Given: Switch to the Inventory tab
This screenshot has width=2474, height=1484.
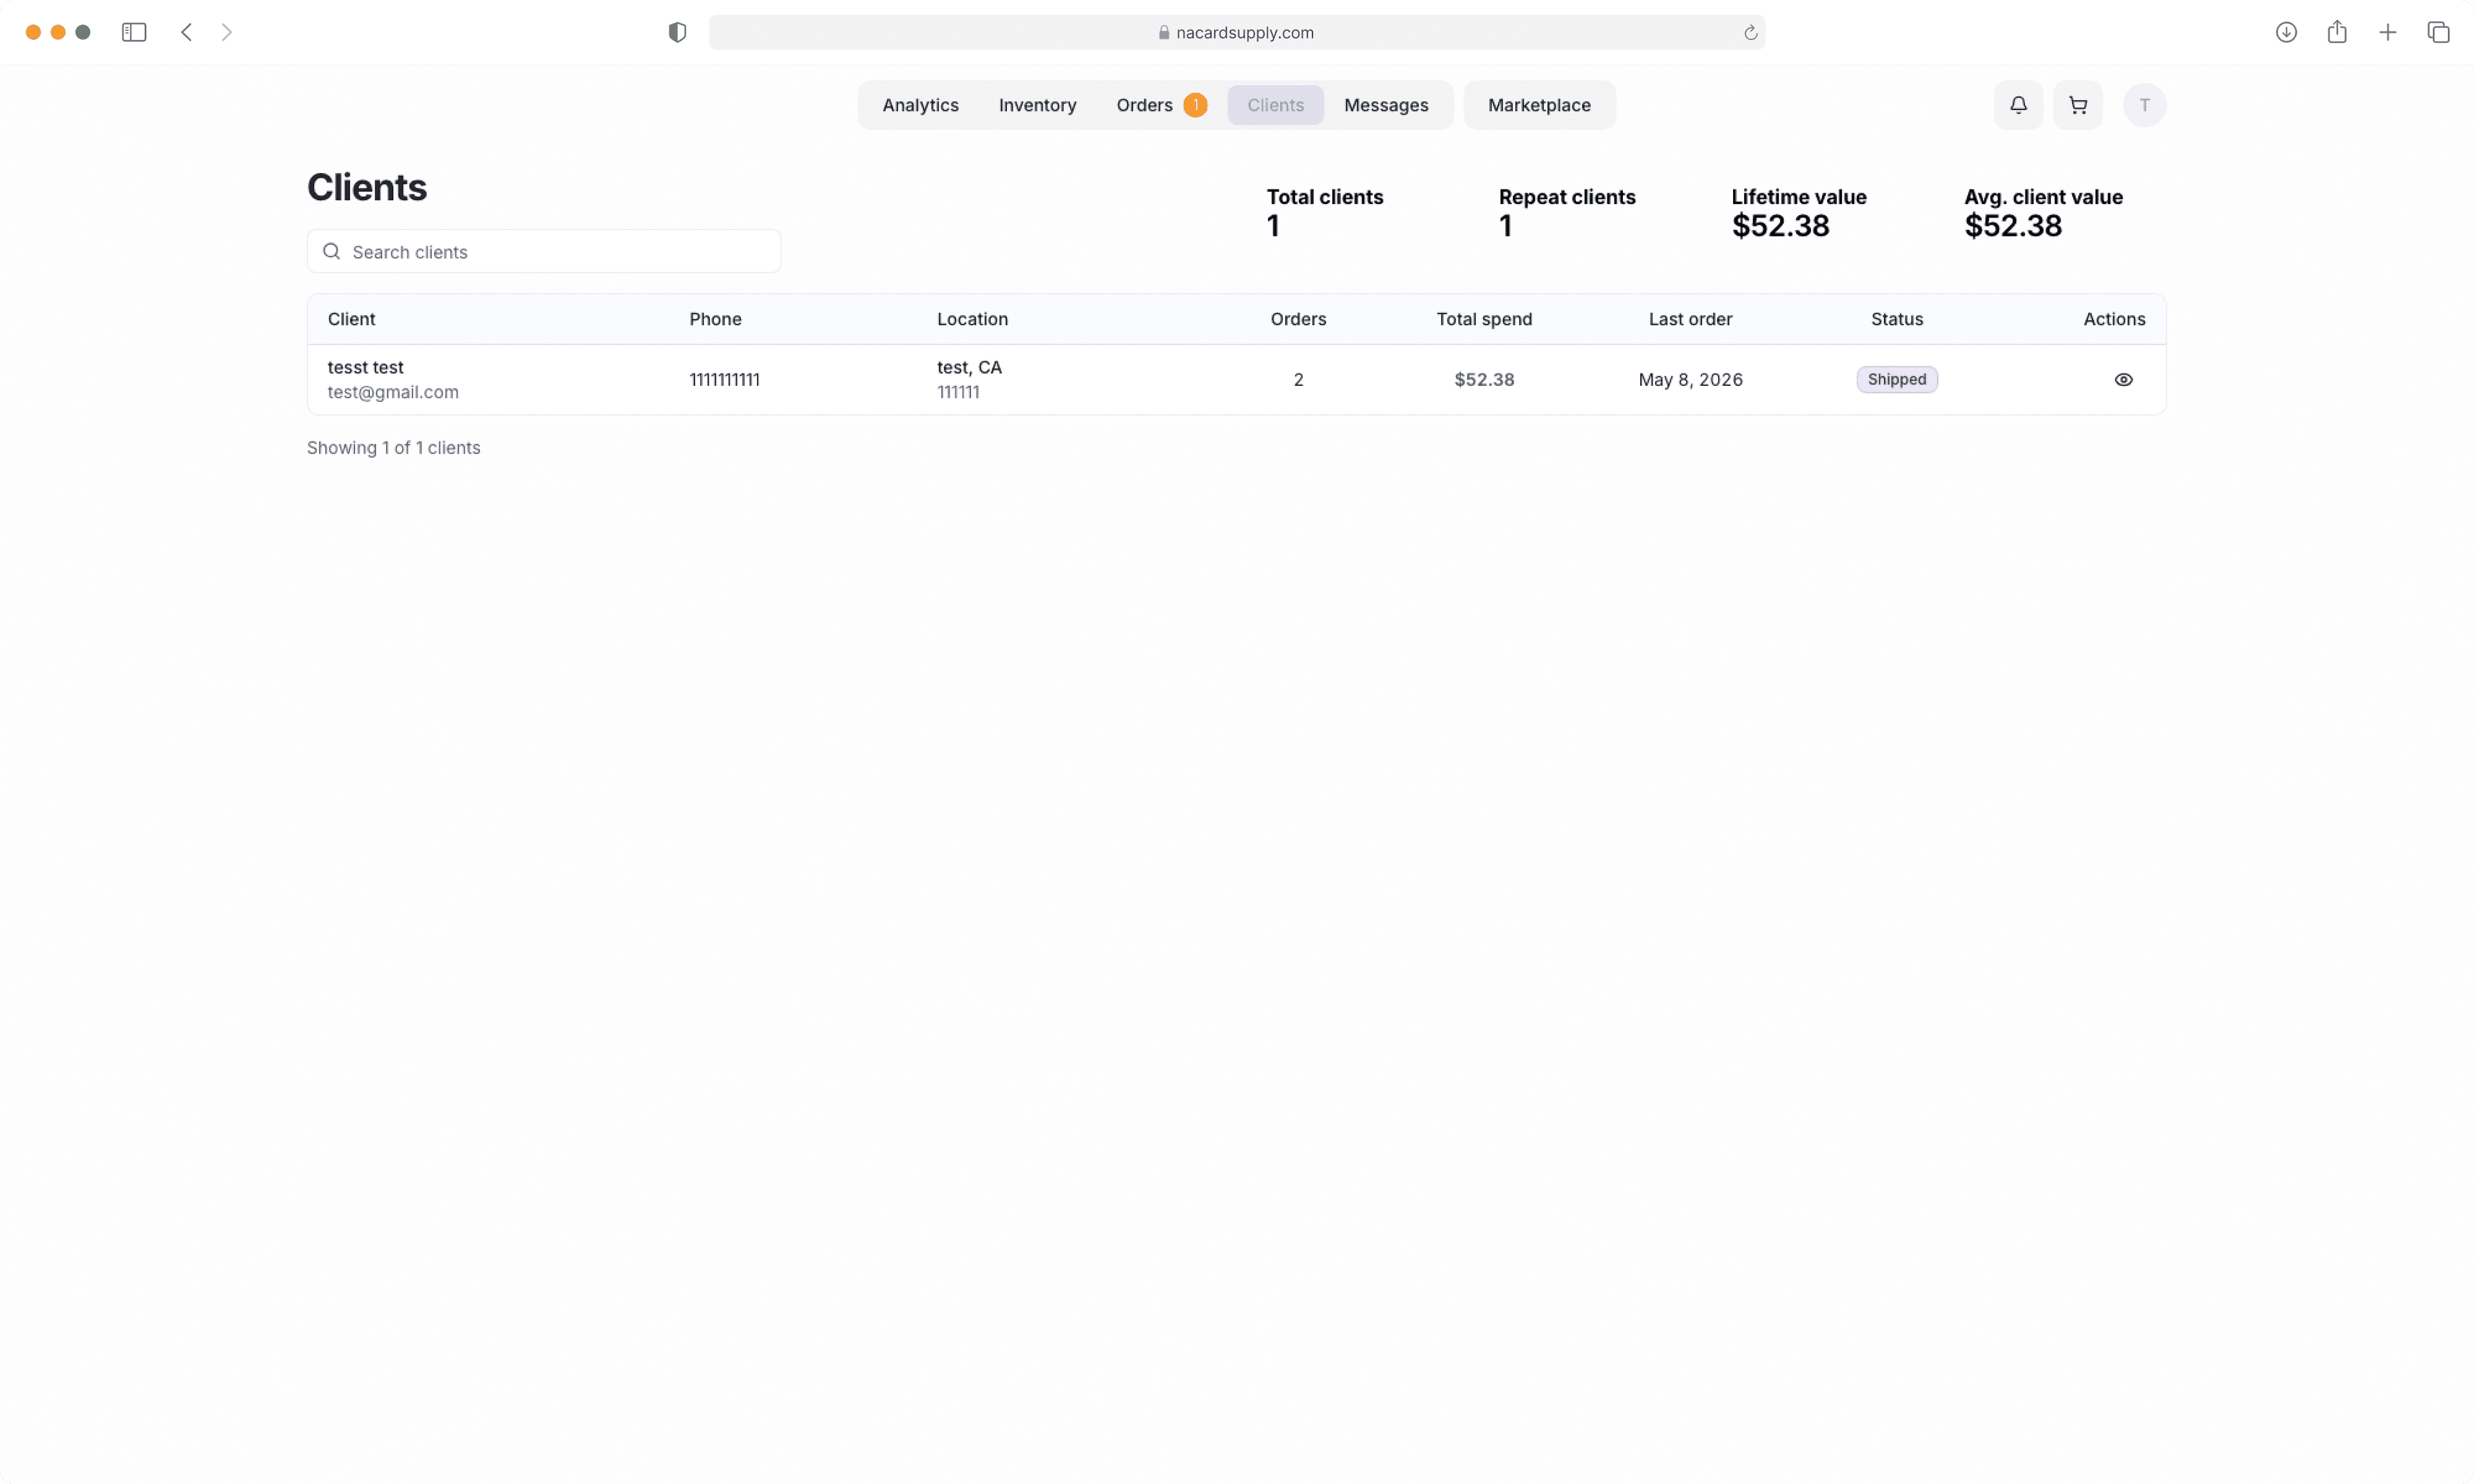Looking at the screenshot, I should pyautogui.click(x=1037, y=105).
